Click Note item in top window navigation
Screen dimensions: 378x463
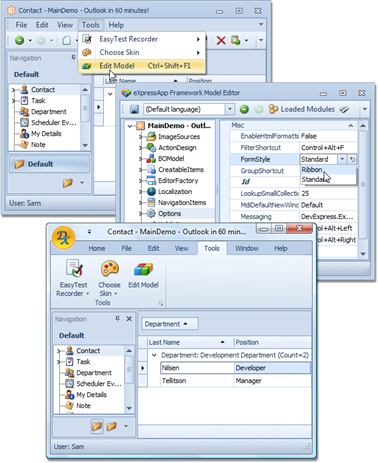pyautogui.click(x=38, y=145)
